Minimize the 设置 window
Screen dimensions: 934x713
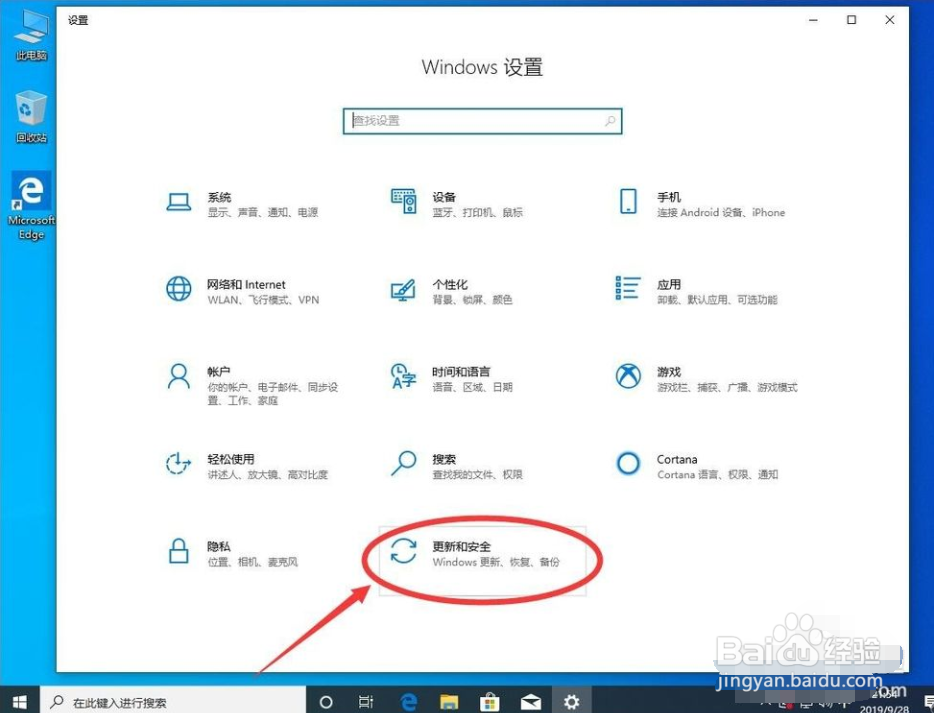[x=813, y=20]
